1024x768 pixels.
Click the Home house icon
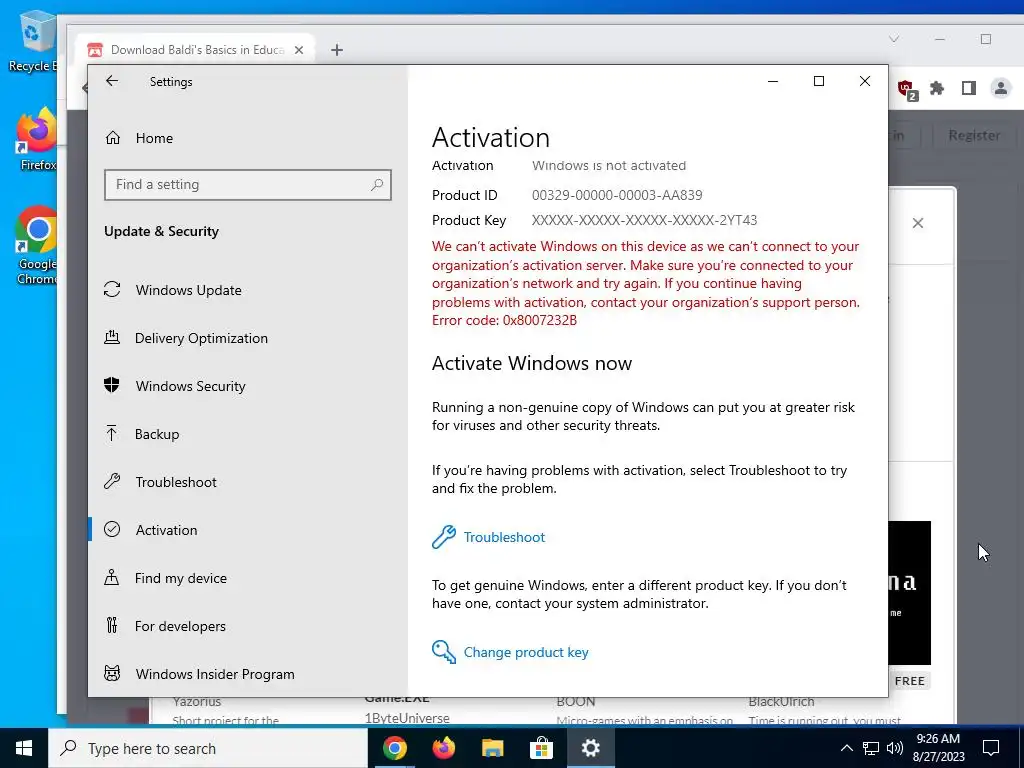113,138
